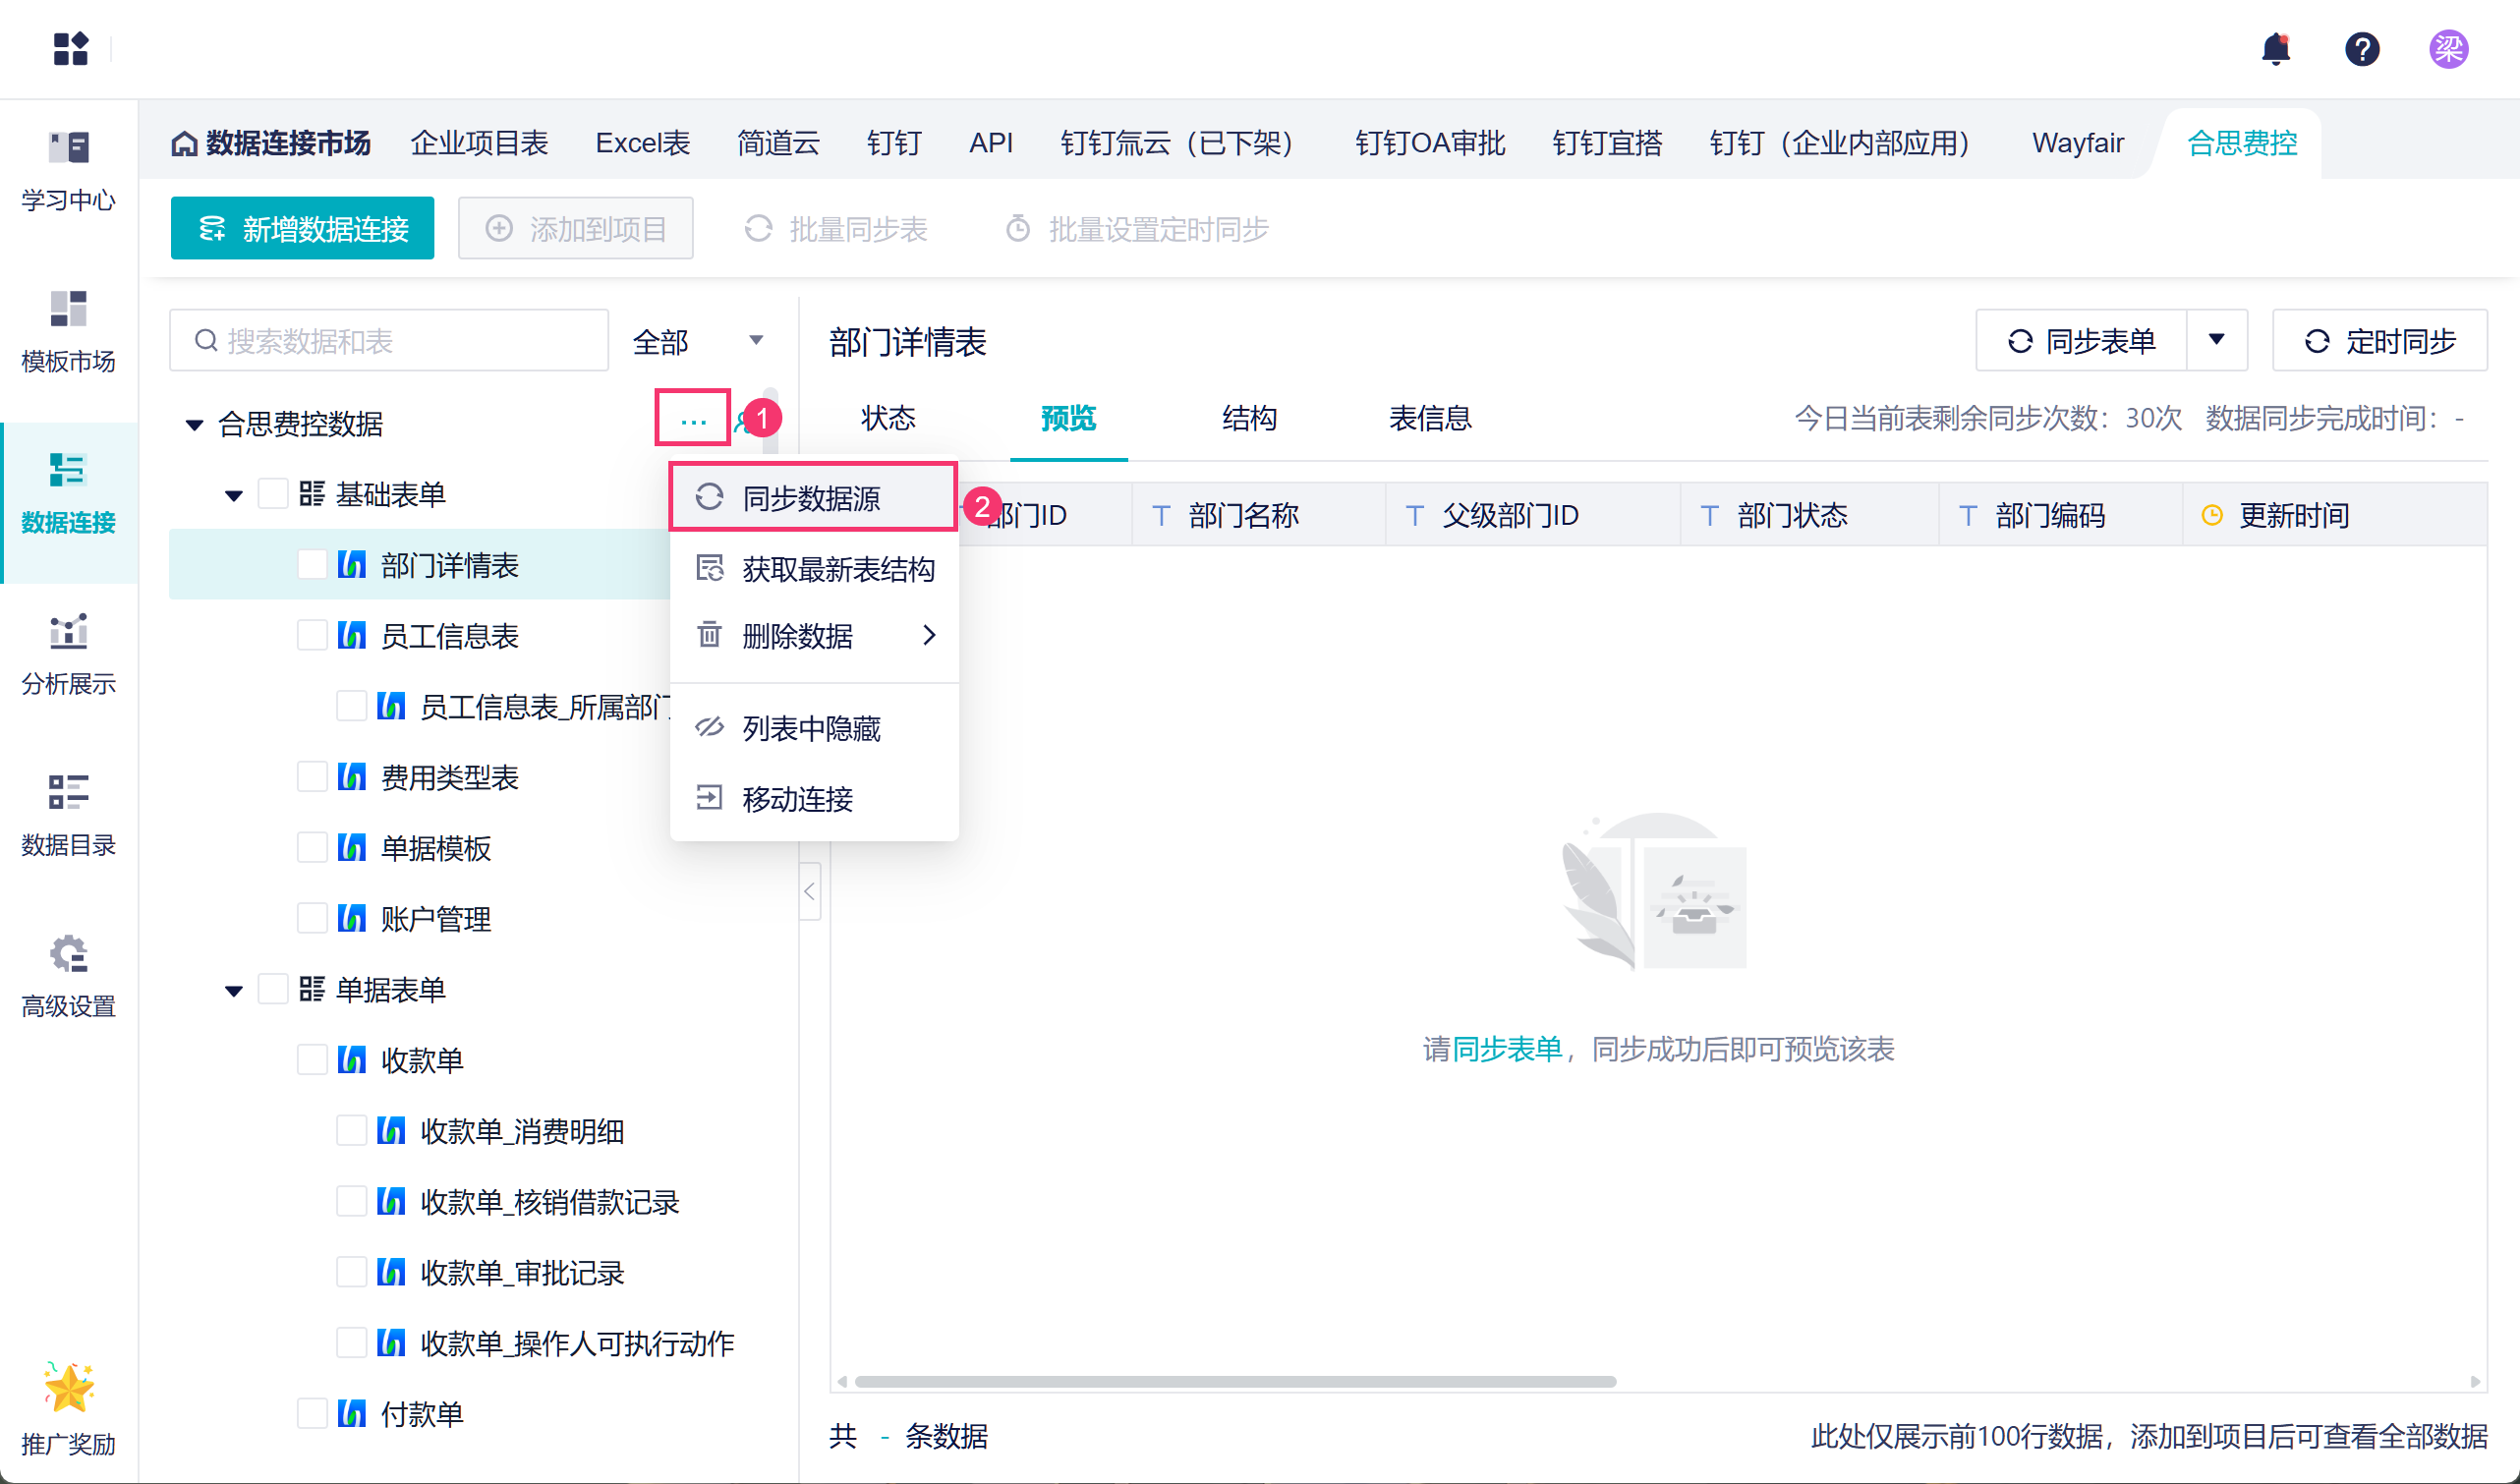Open the app grid icon at top left
Viewport: 2520px width, 1484px height.
(70, 48)
